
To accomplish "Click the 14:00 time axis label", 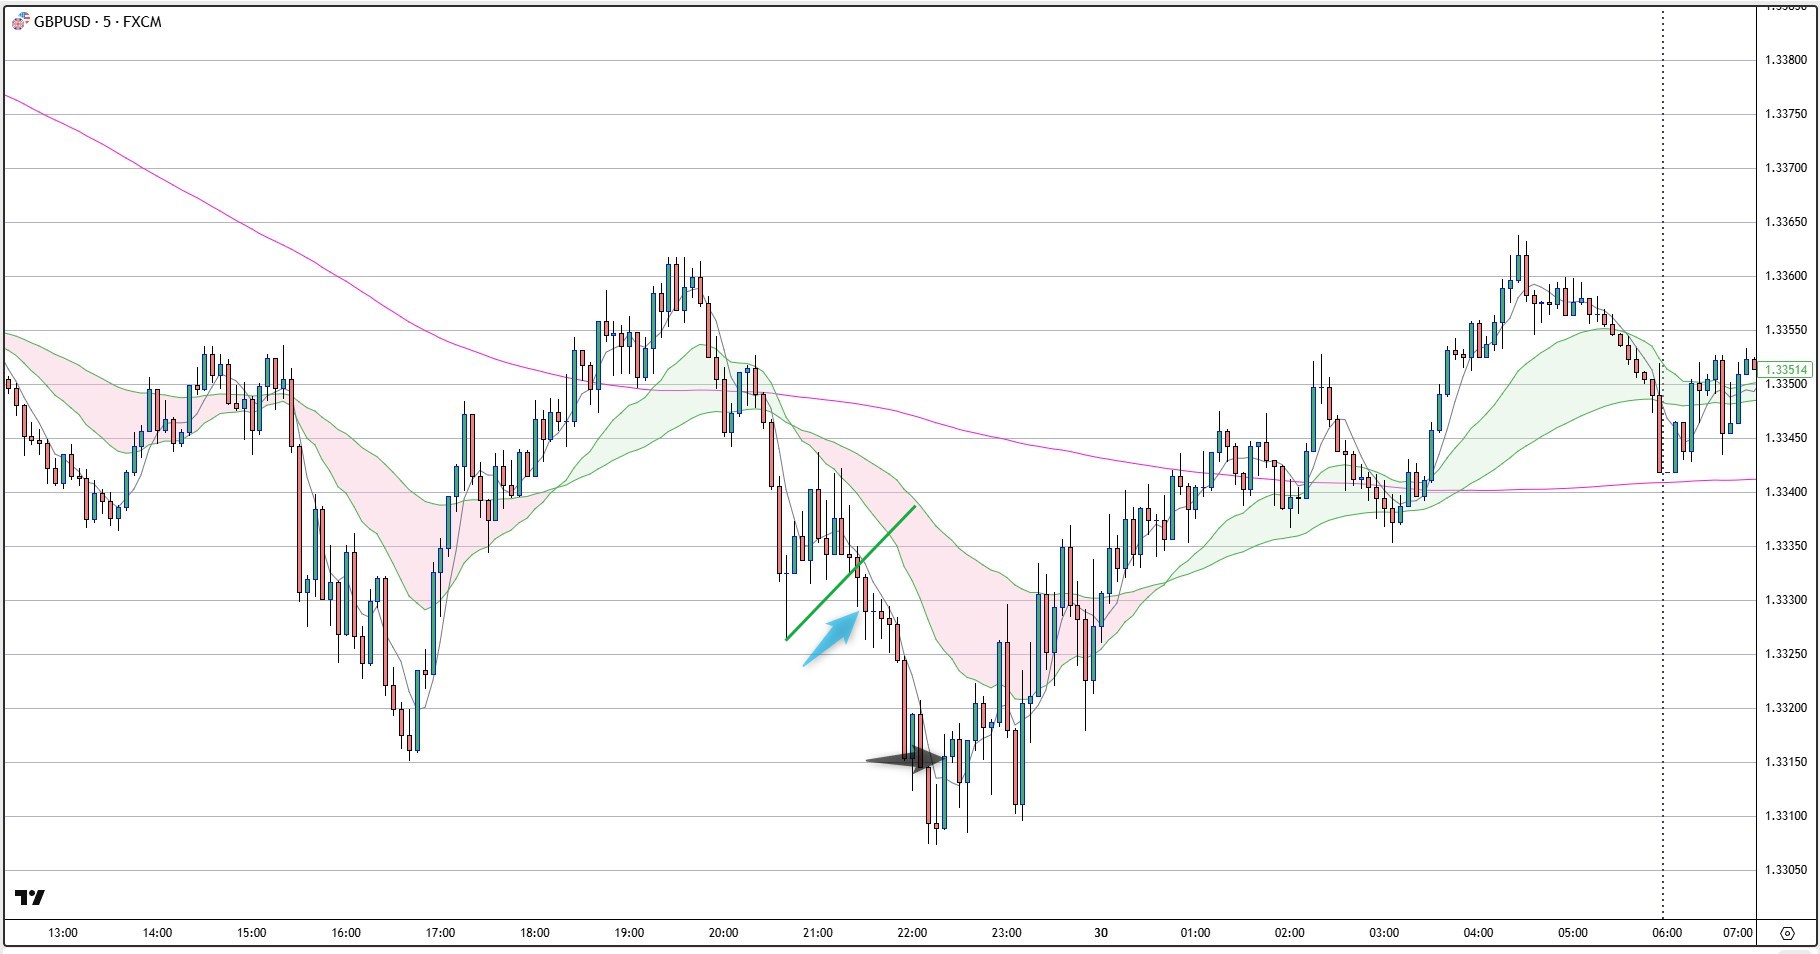I will 157,933.
